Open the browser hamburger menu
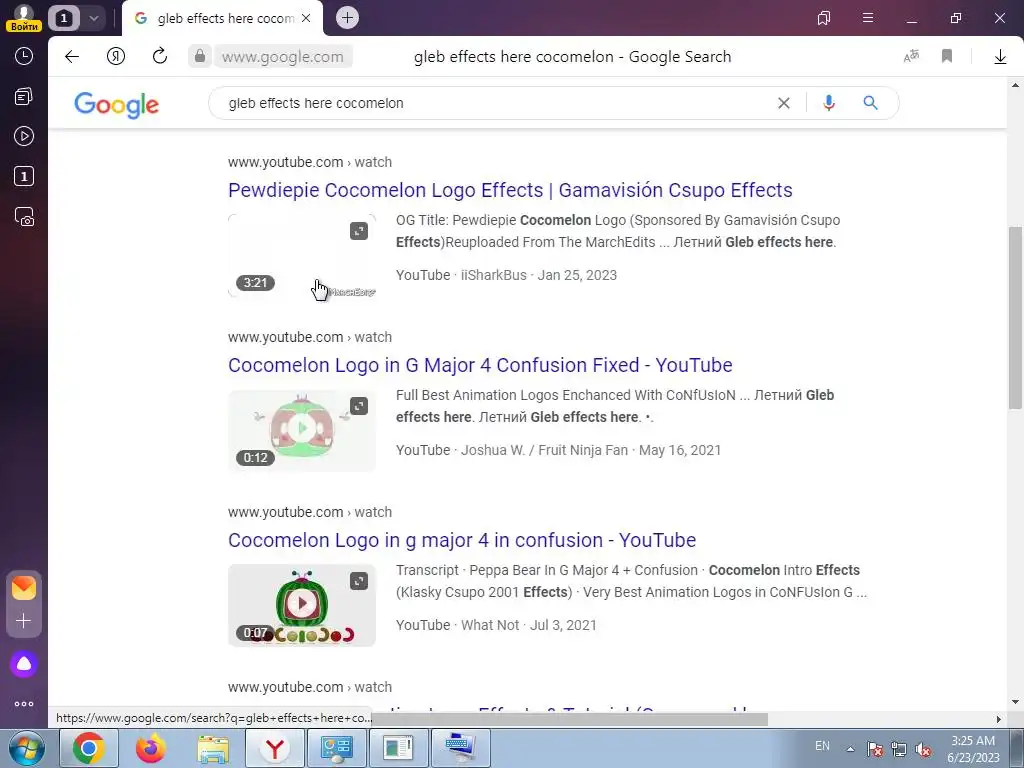1024x768 pixels. 868,18
